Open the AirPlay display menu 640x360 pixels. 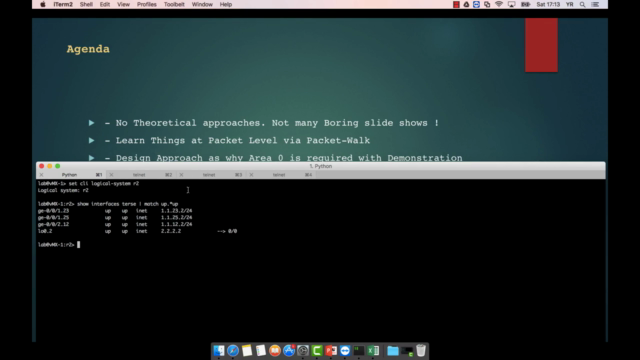point(511,4)
